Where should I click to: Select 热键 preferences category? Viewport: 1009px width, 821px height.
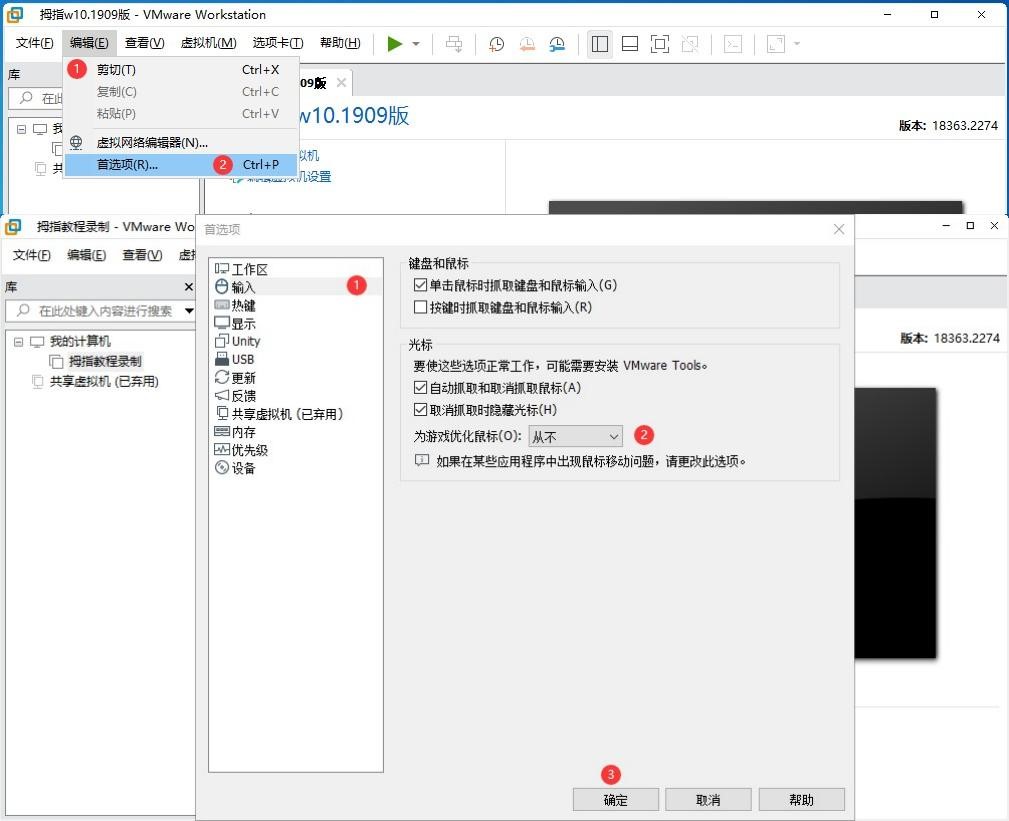243,305
